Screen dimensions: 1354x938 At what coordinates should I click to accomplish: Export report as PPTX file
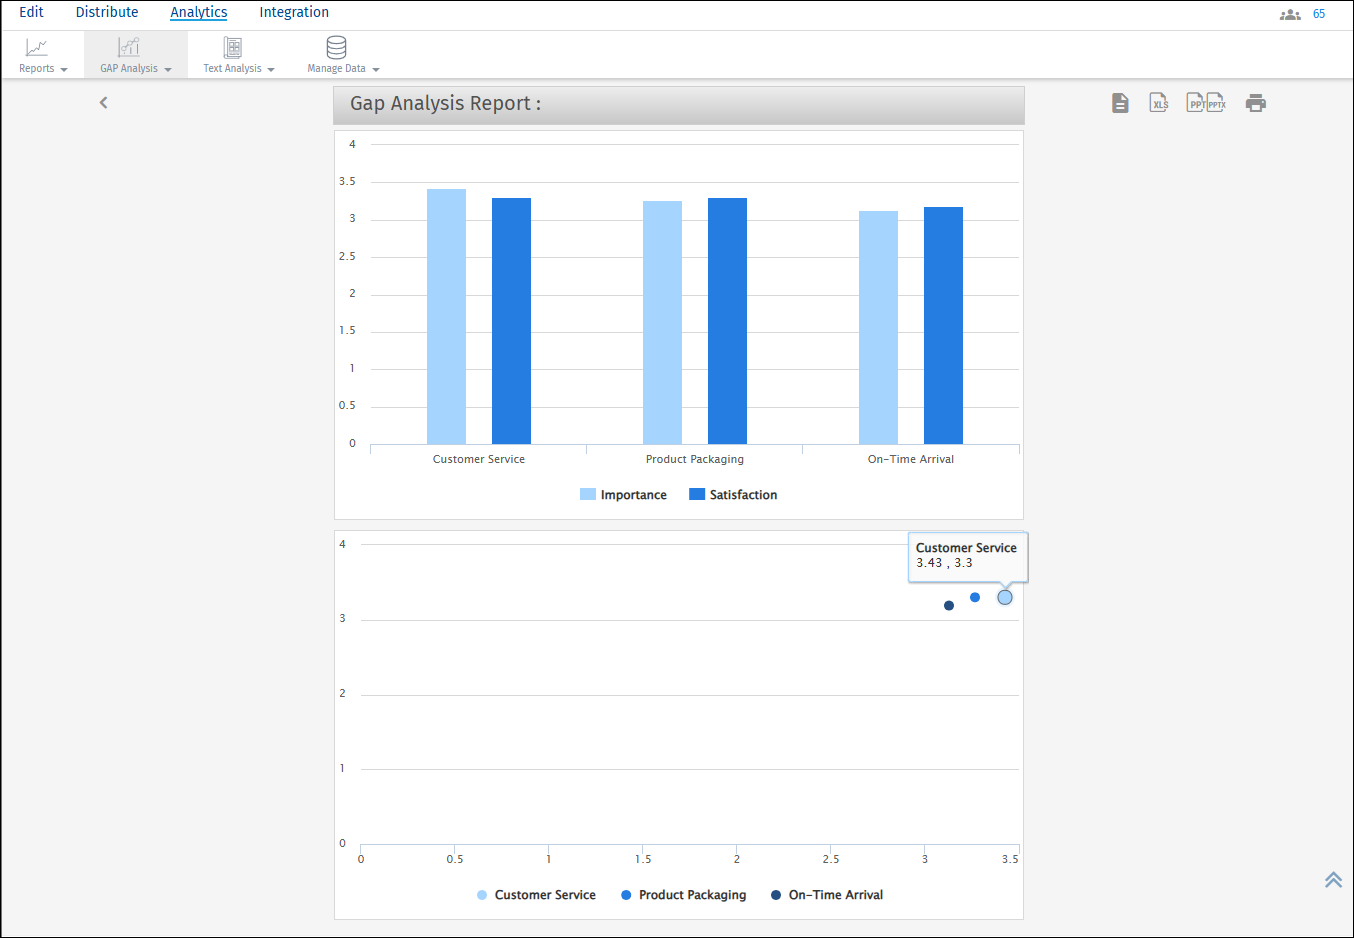tap(1216, 102)
